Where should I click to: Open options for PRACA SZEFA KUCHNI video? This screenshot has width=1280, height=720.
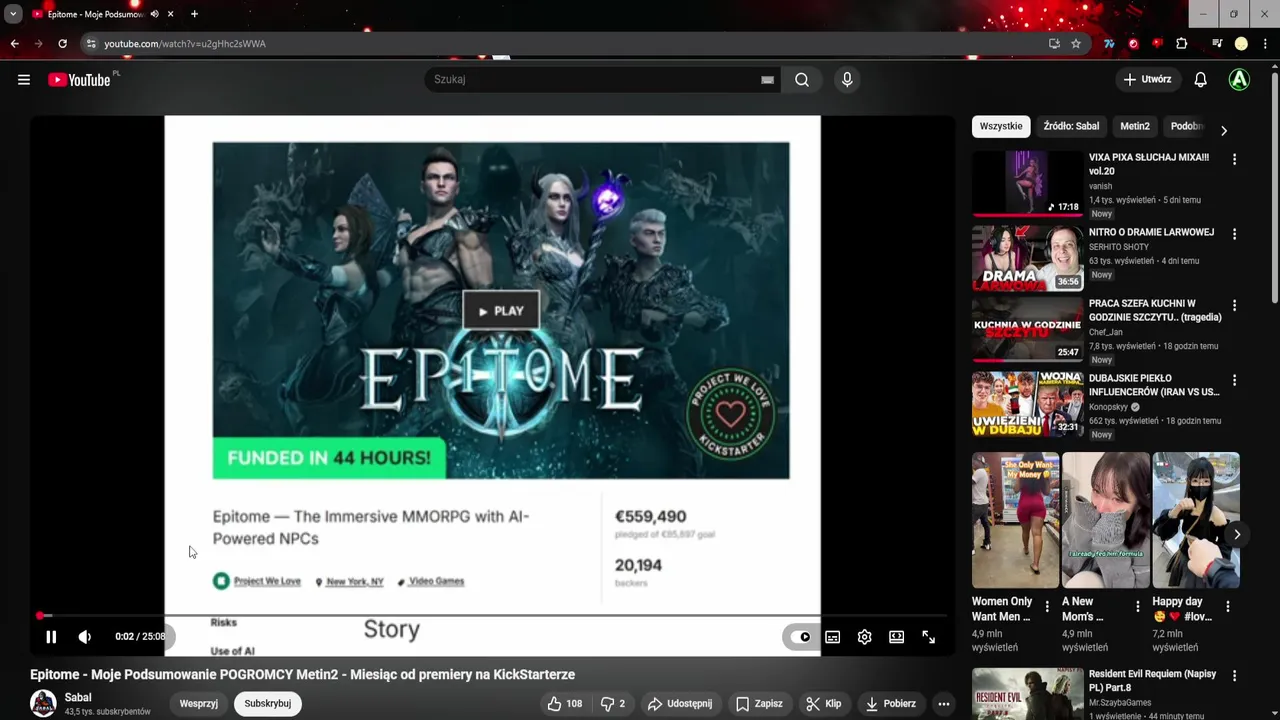pyautogui.click(x=1234, y=305)
